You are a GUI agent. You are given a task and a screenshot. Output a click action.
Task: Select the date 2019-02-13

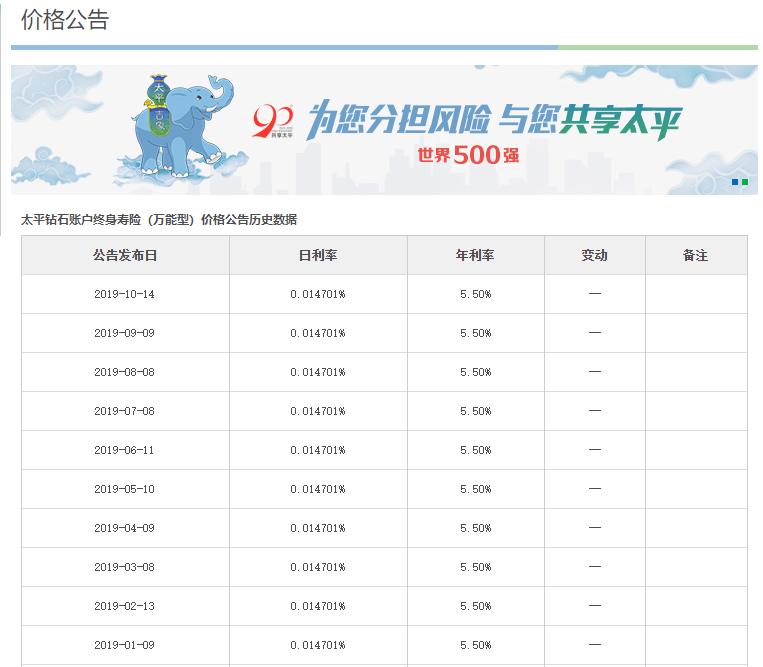pyautogui.click(x=125, y=606)
